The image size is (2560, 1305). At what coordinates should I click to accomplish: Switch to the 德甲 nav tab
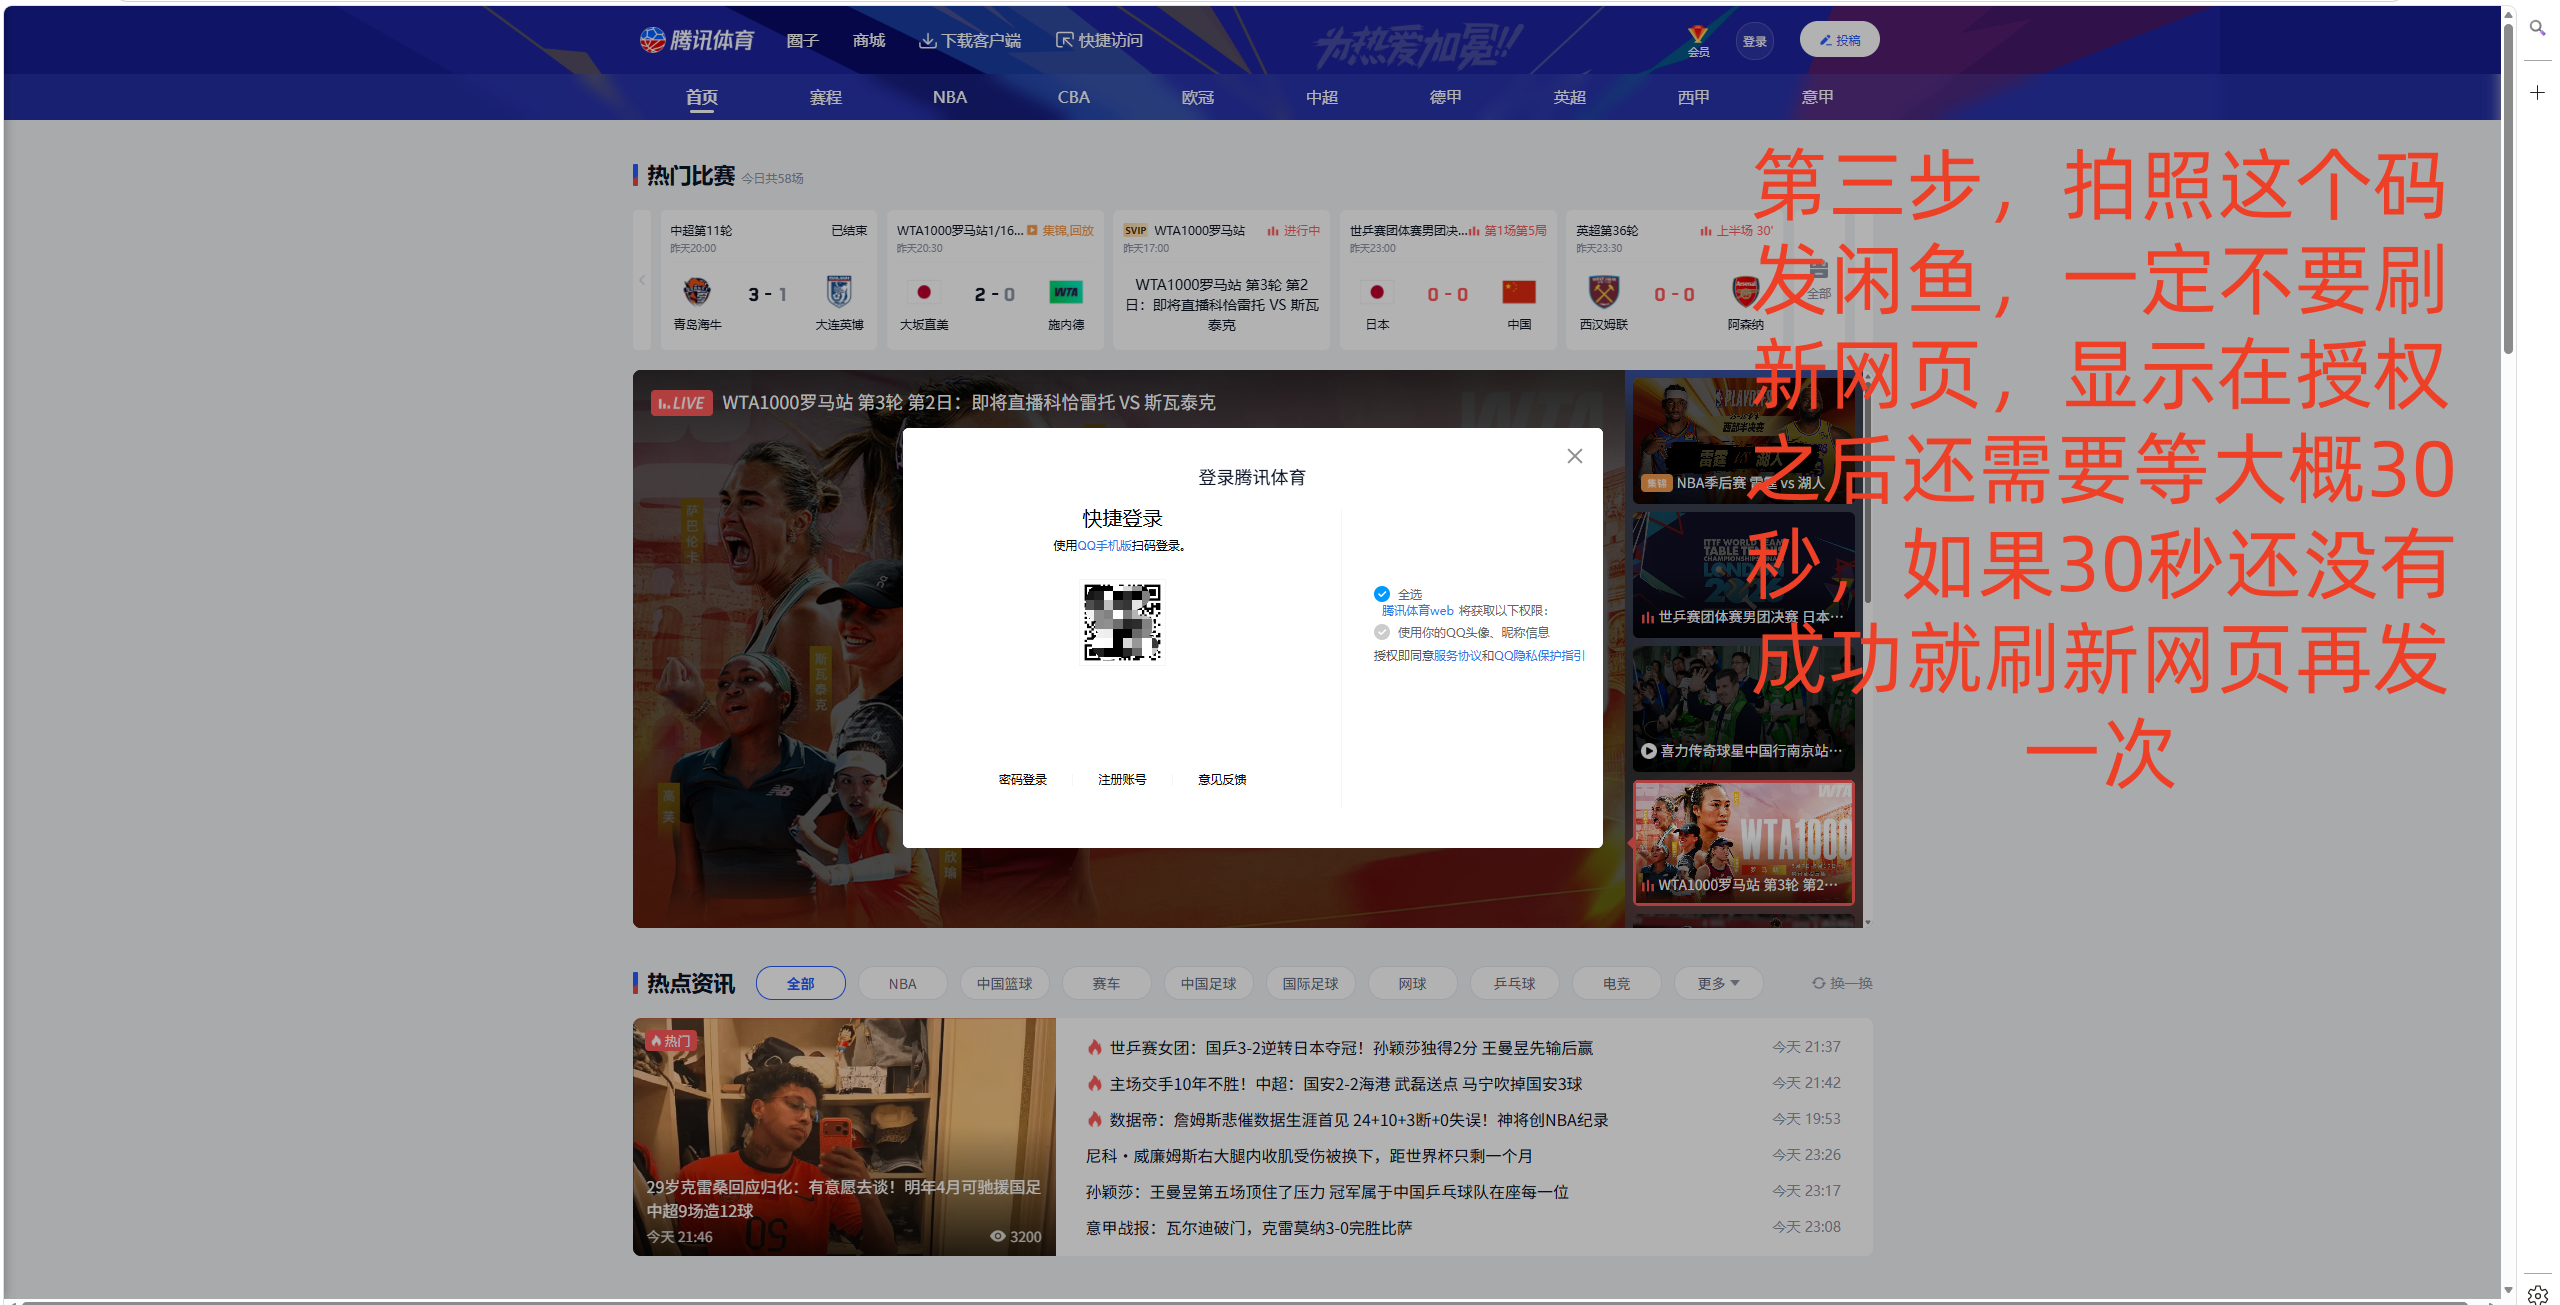pyautogui.click(x=1446, y=97)
